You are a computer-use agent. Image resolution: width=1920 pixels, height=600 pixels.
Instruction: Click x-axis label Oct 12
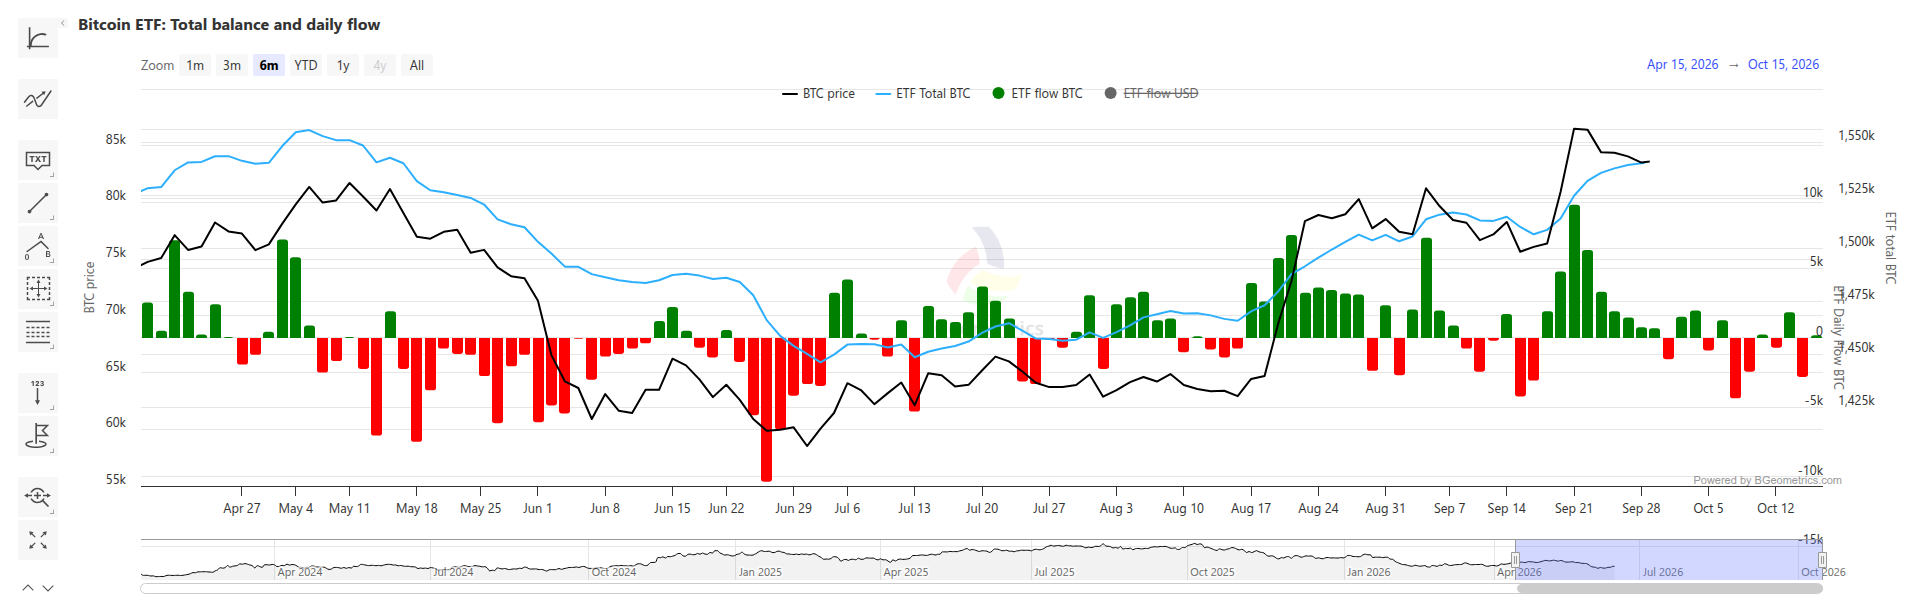tap(1775, 508)
